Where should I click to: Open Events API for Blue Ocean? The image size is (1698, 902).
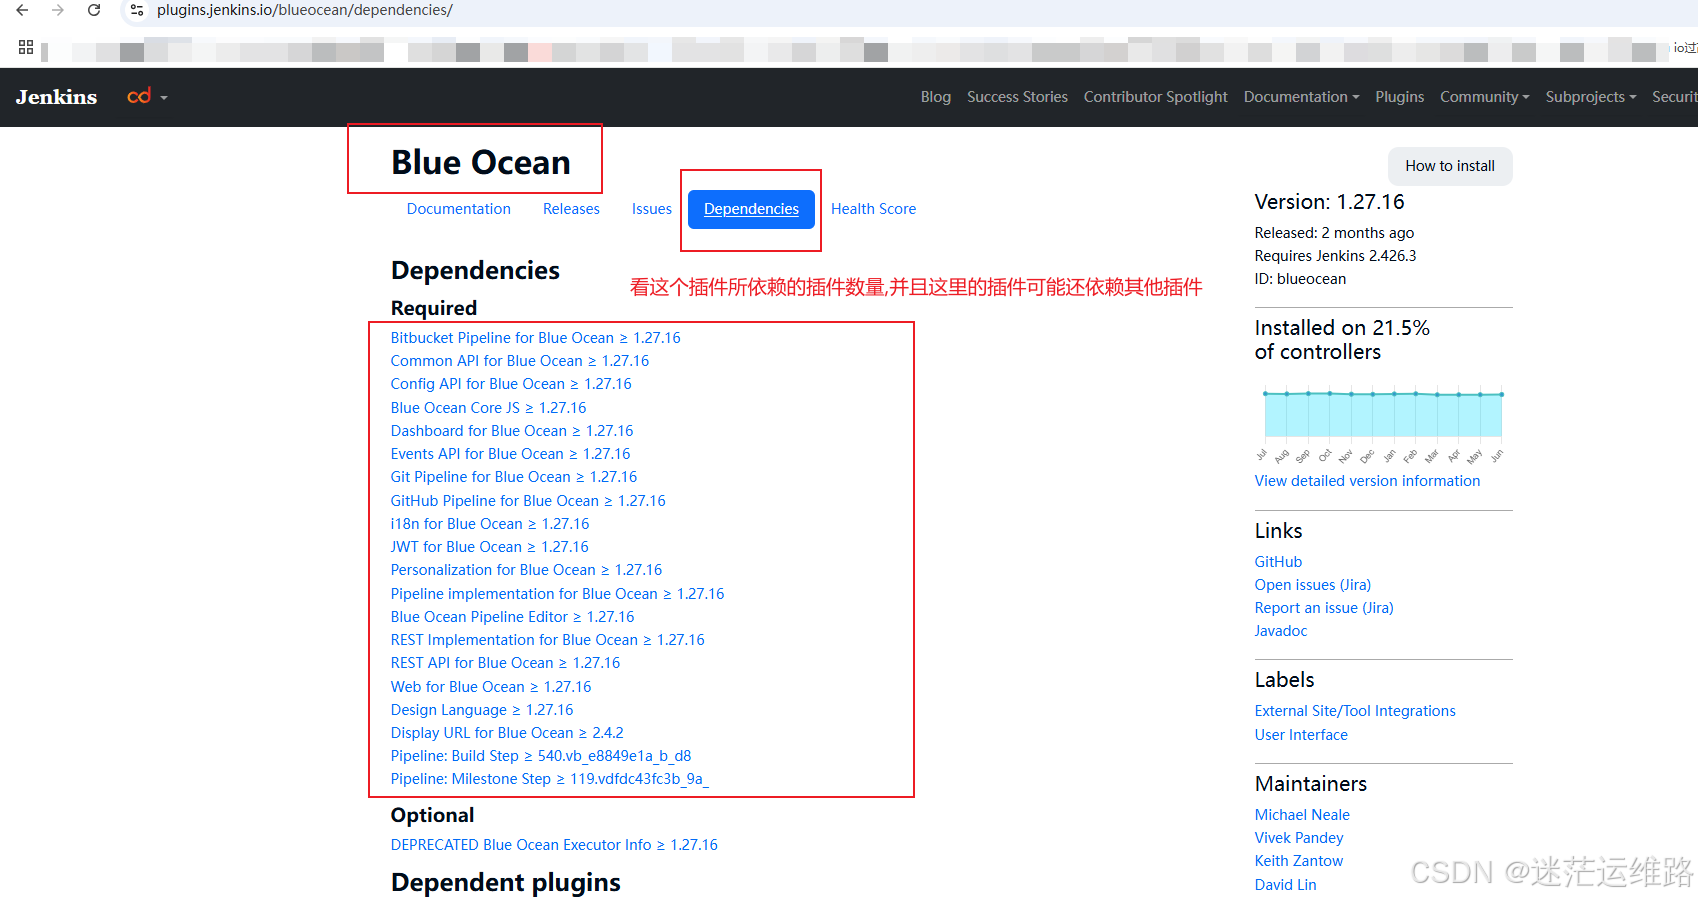coord(510,454)
